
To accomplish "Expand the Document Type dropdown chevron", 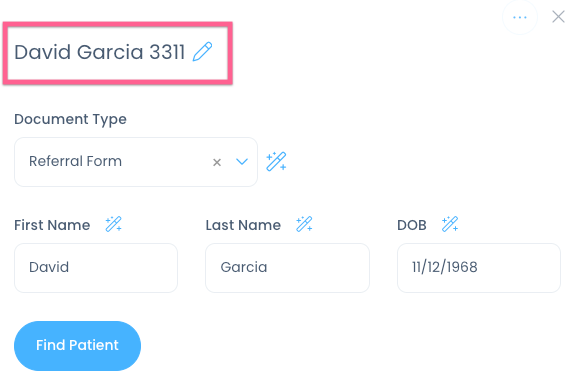I will click(x=242, y=162).
